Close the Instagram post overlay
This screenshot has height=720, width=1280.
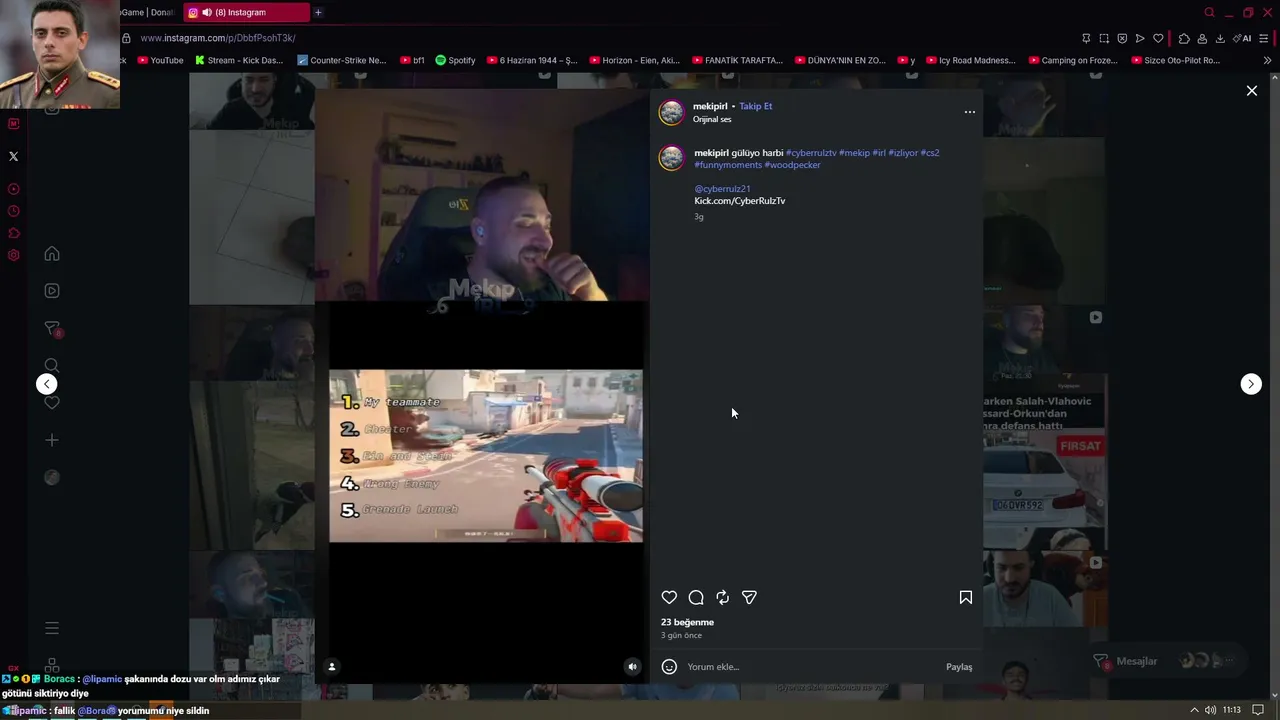1251,91
